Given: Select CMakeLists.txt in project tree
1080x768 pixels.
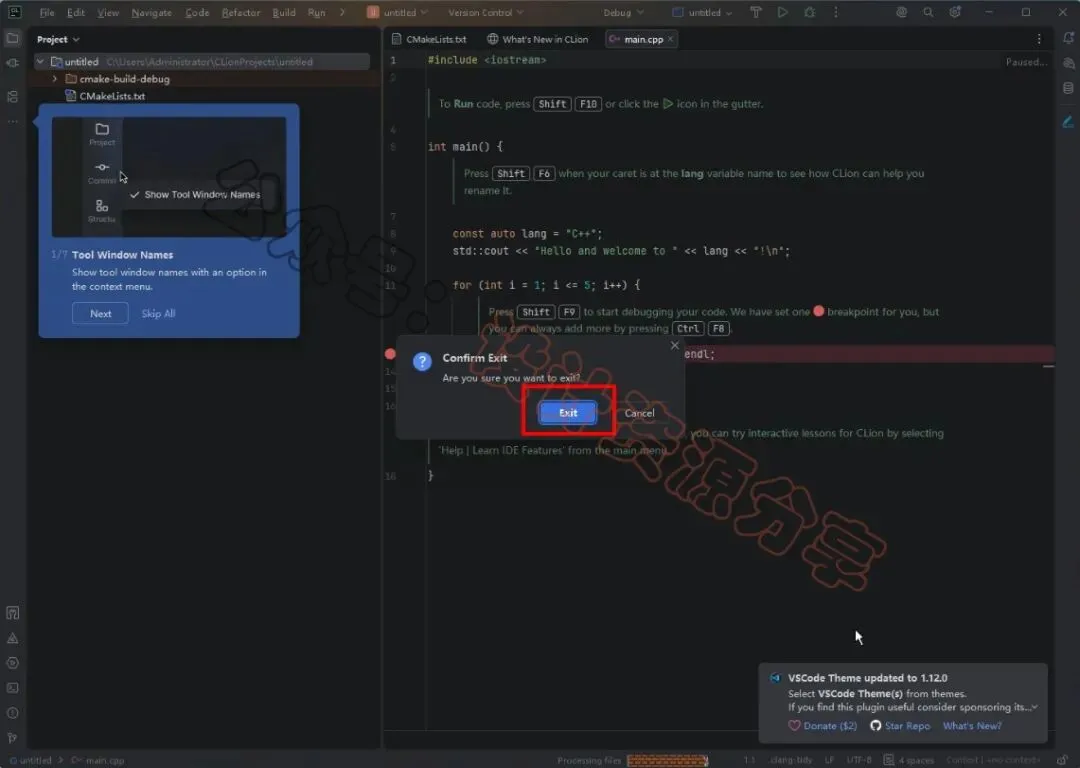Looking at the screenshot, I should point(112,96).
